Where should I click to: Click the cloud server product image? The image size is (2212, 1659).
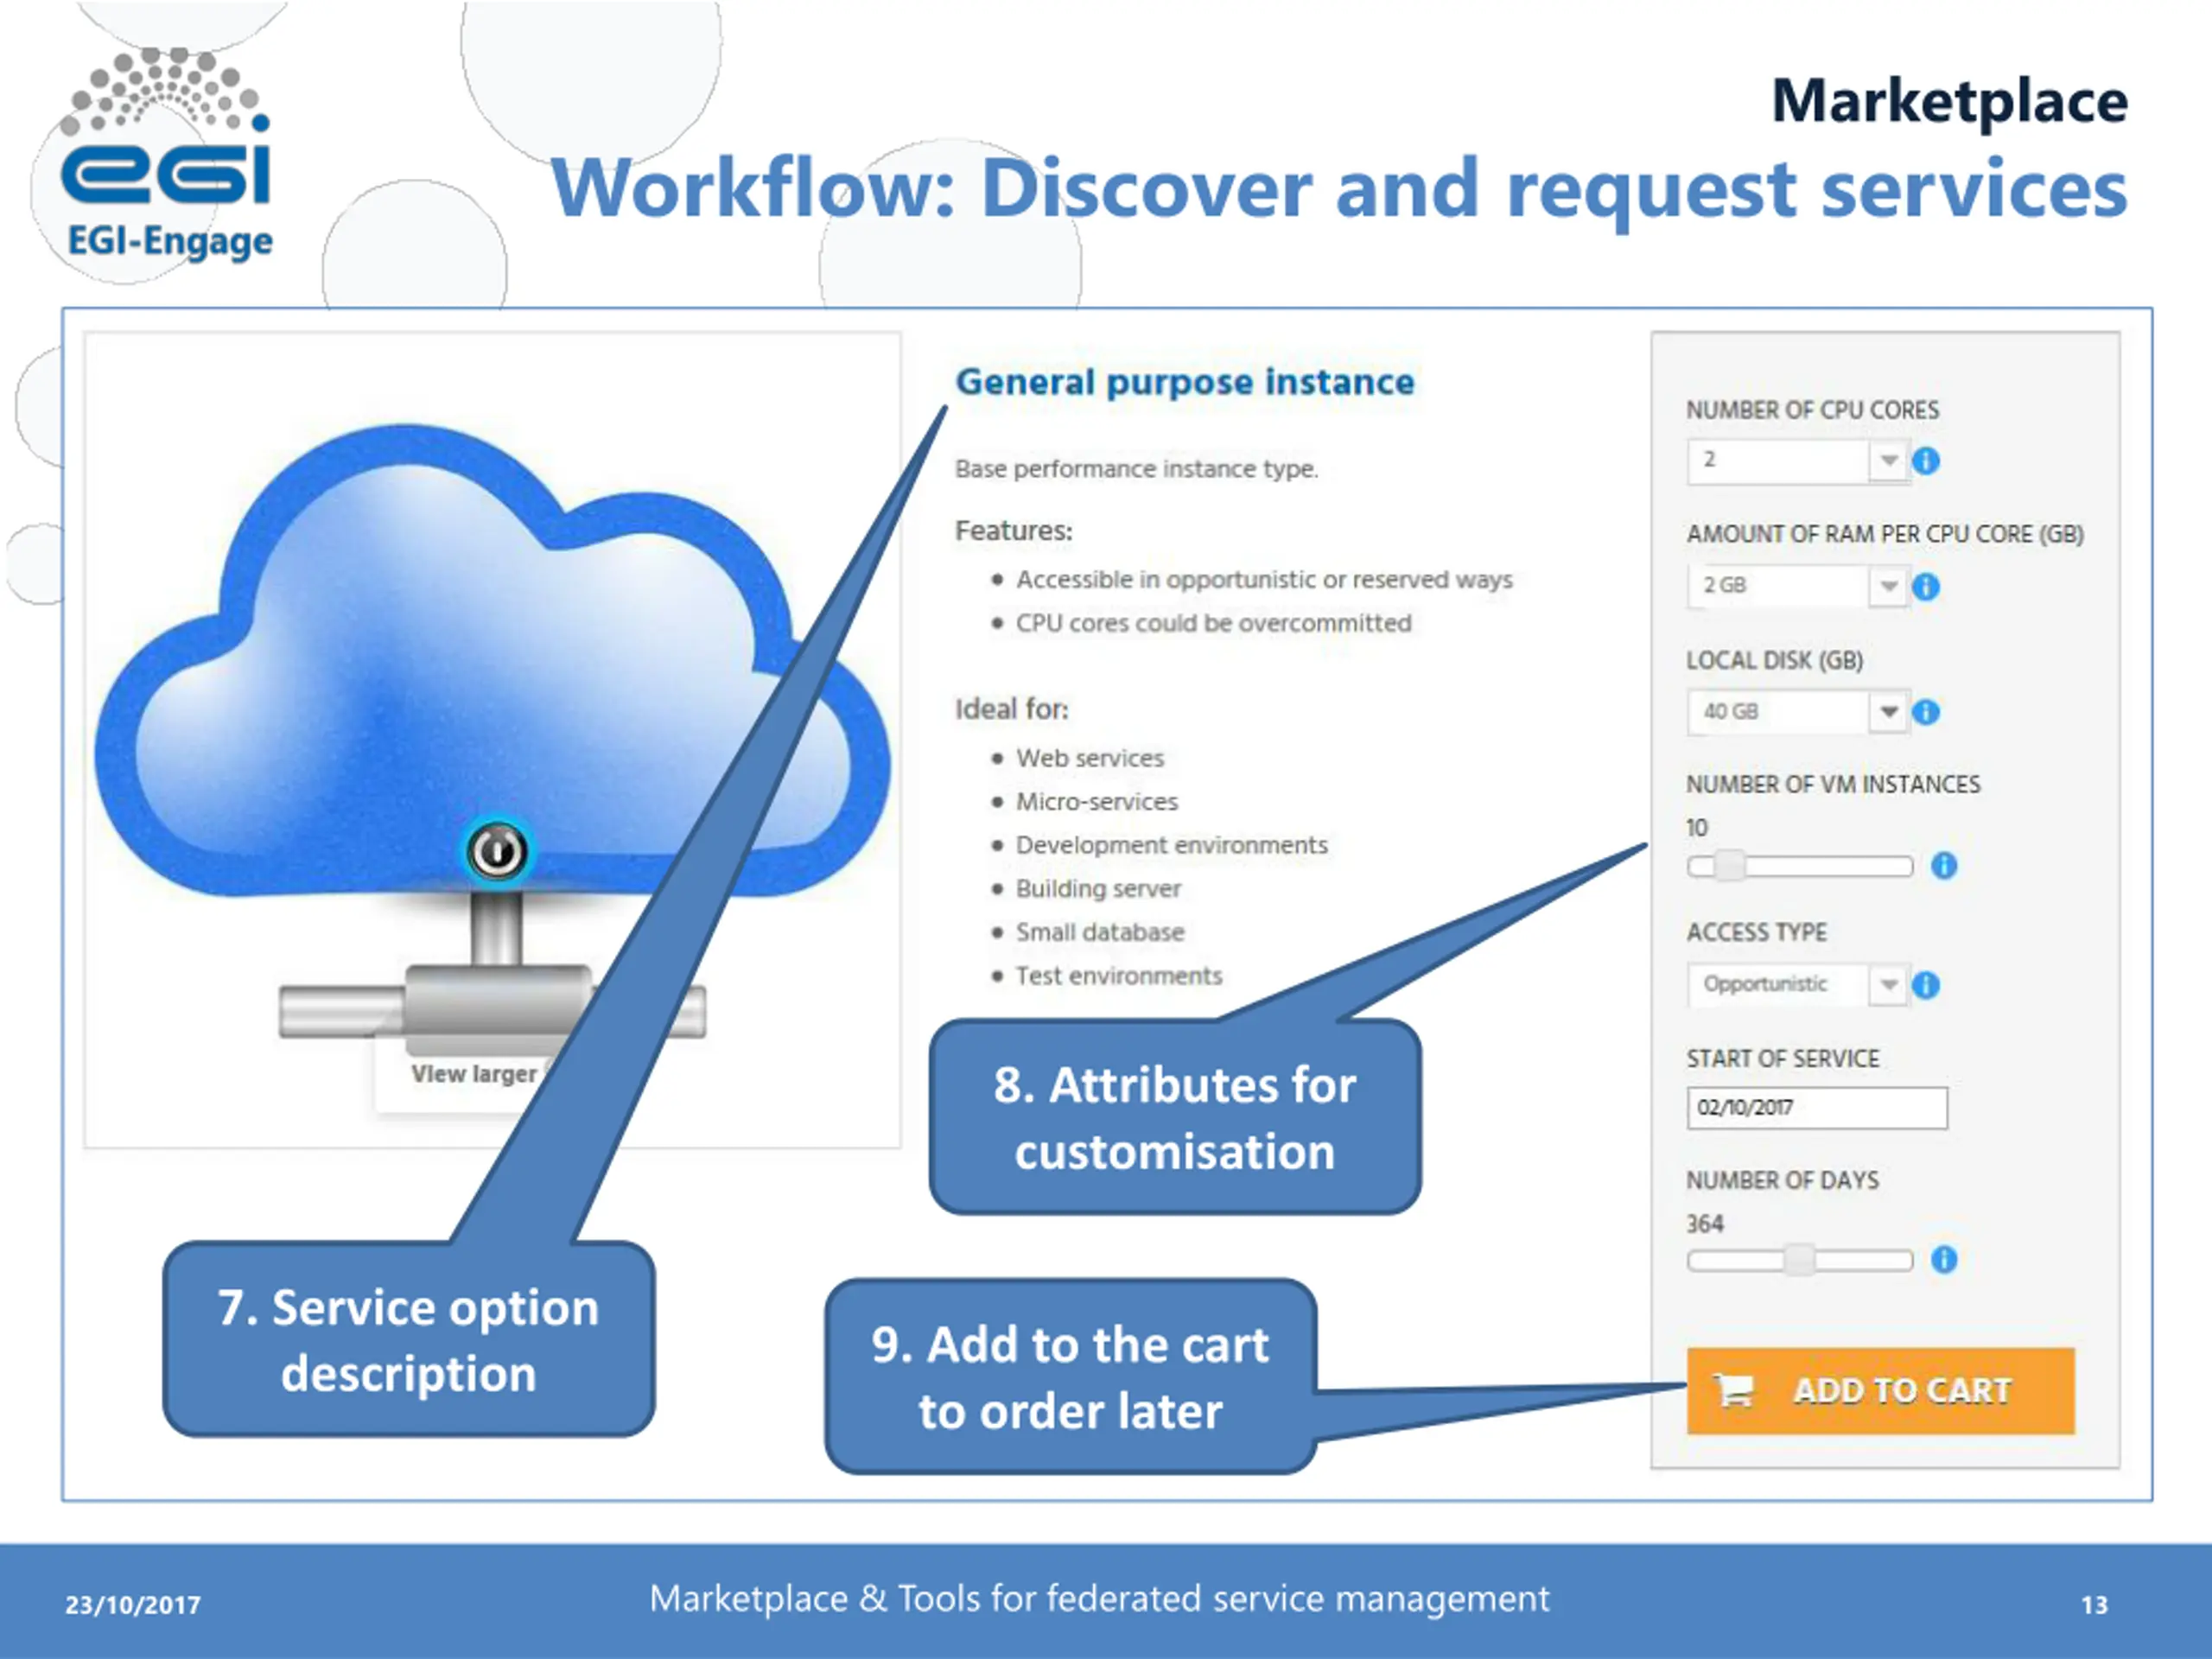pos(492,740)
